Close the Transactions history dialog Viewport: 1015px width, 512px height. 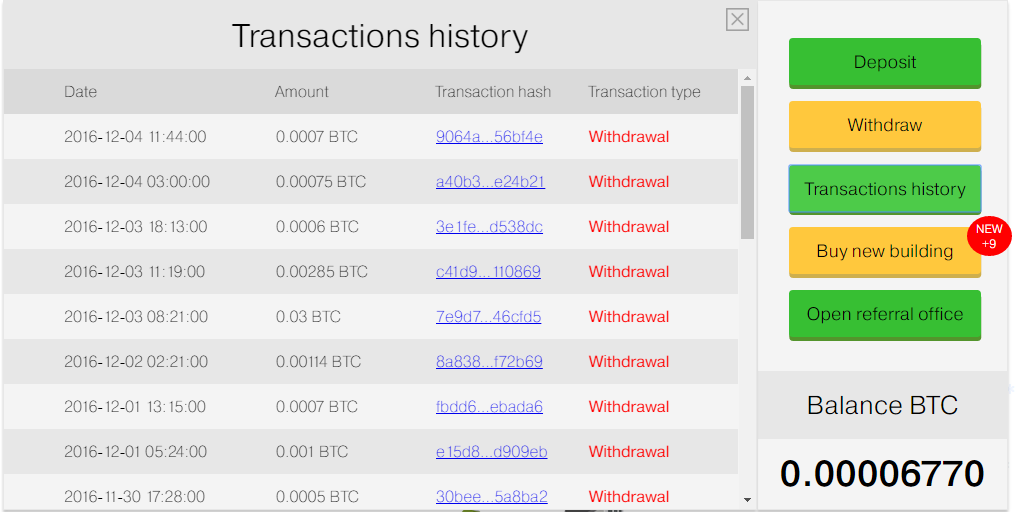click(737, 20)
